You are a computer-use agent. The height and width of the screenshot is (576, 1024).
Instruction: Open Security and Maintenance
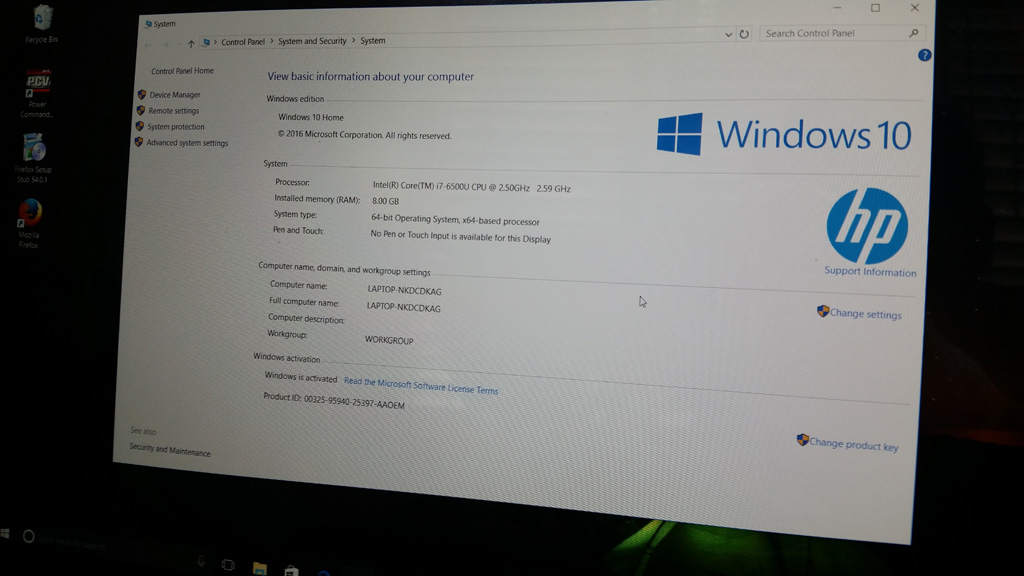(x=170, y=450)
